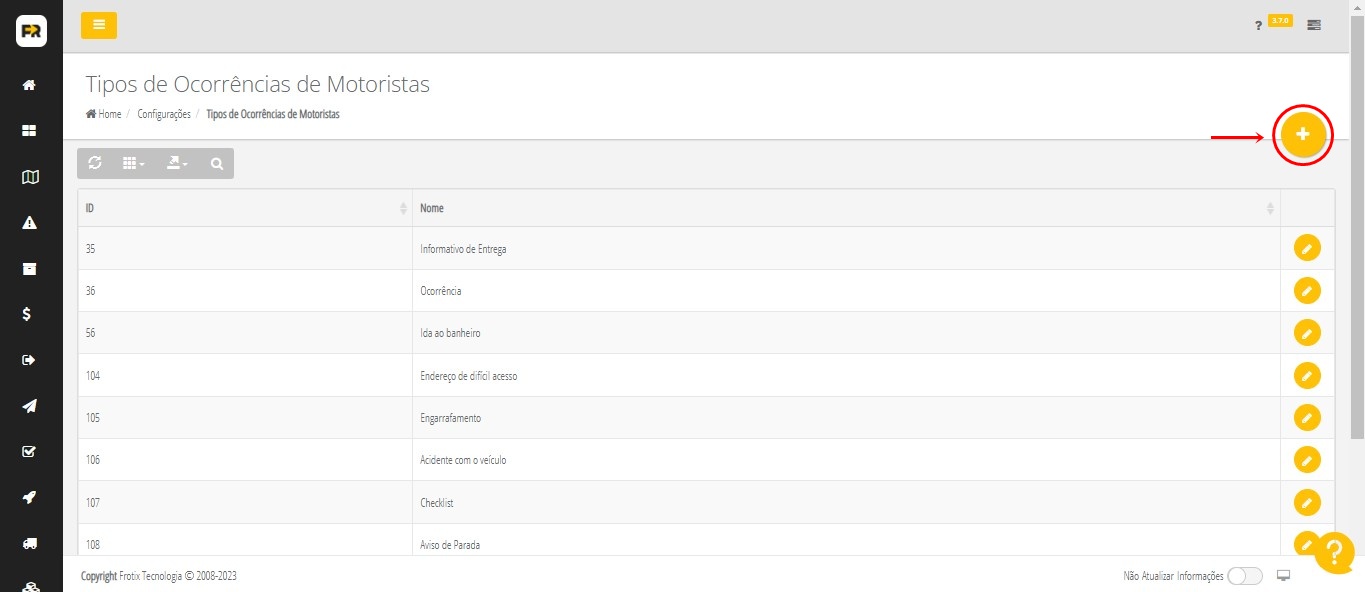
Task: Refresh the table data
Action: 95,163
